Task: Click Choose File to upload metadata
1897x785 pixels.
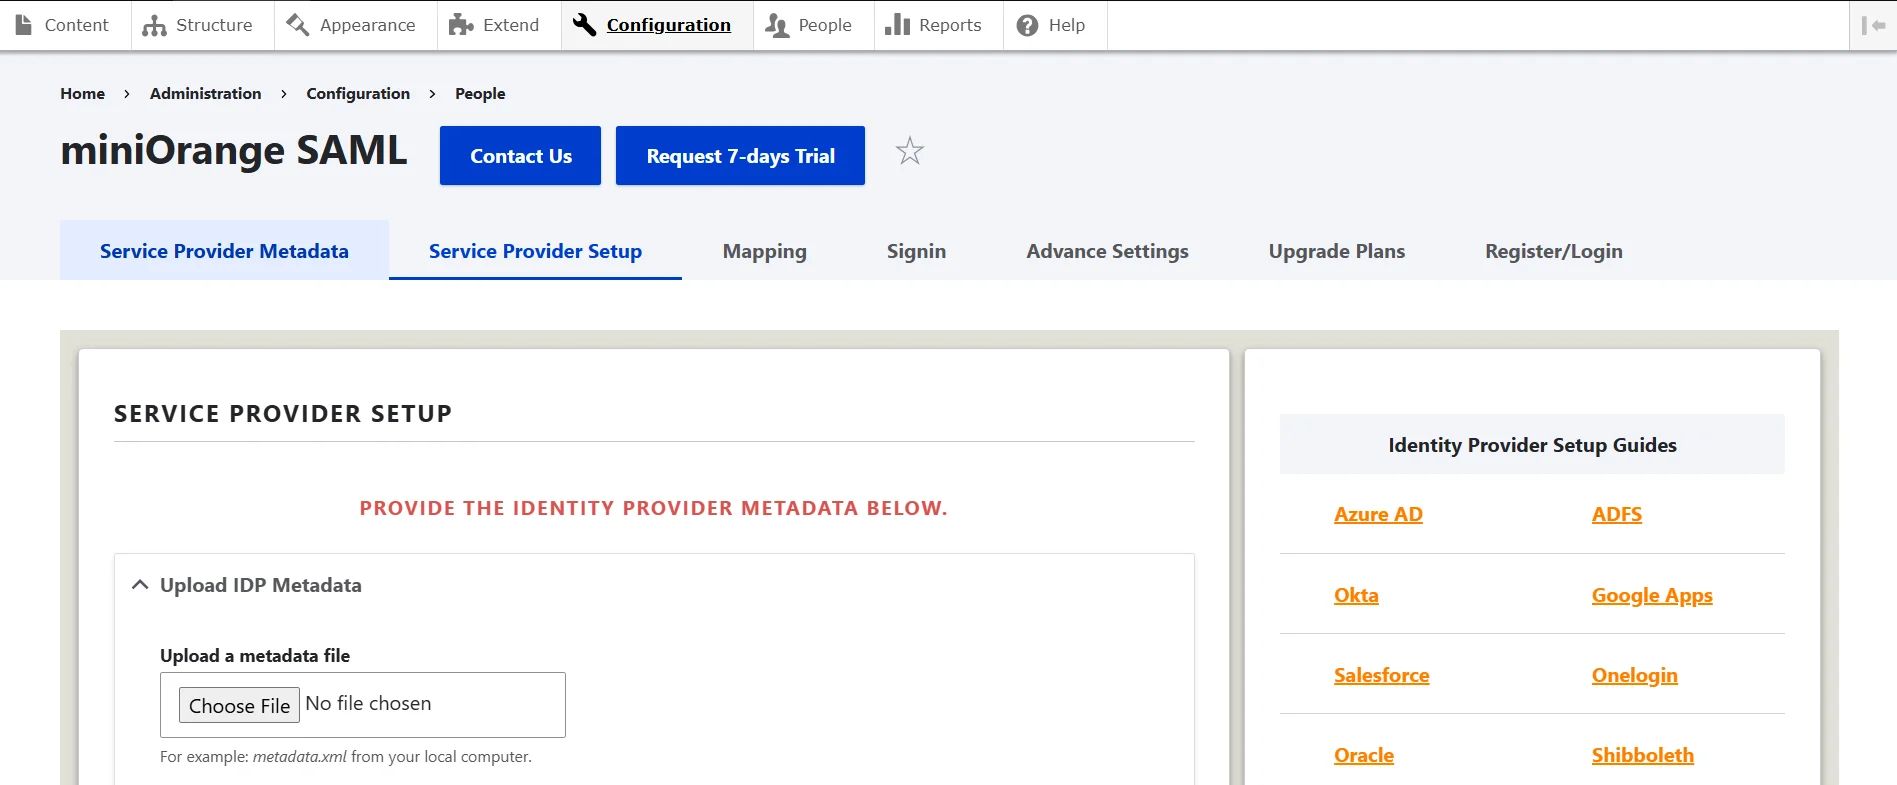Action: (240, 705)
